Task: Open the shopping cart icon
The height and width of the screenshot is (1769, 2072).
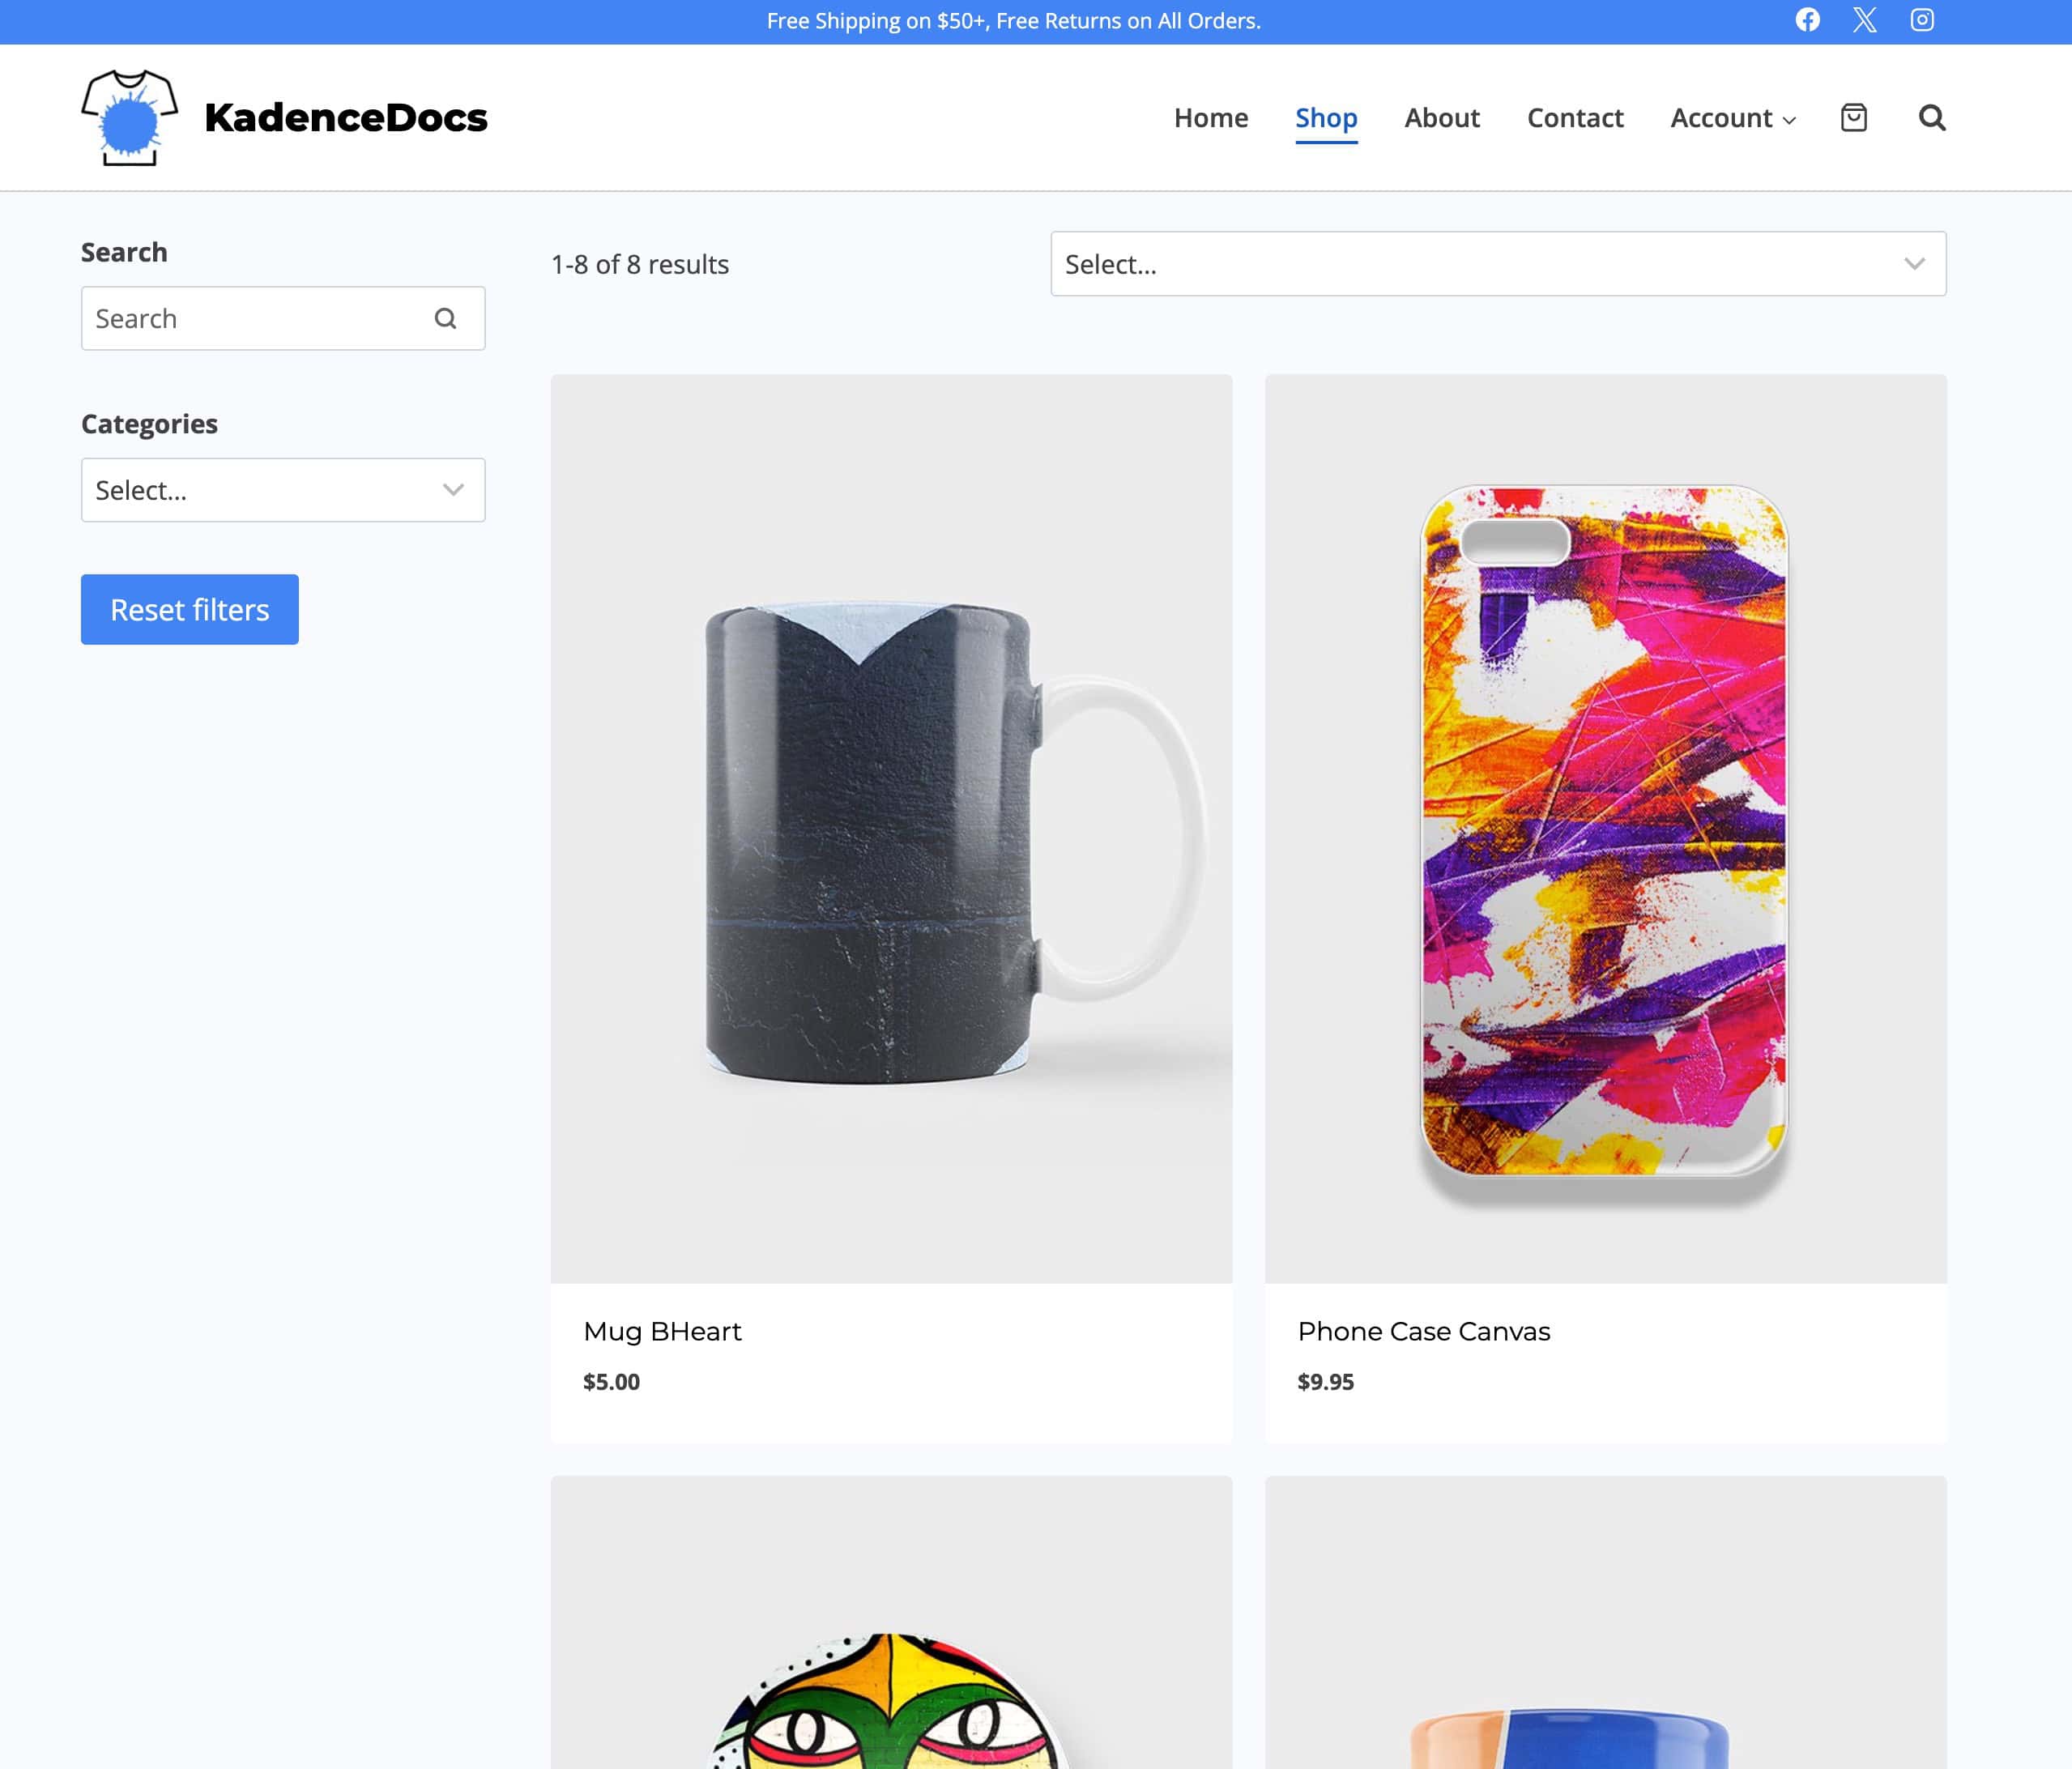Action: pos(1854,118)
